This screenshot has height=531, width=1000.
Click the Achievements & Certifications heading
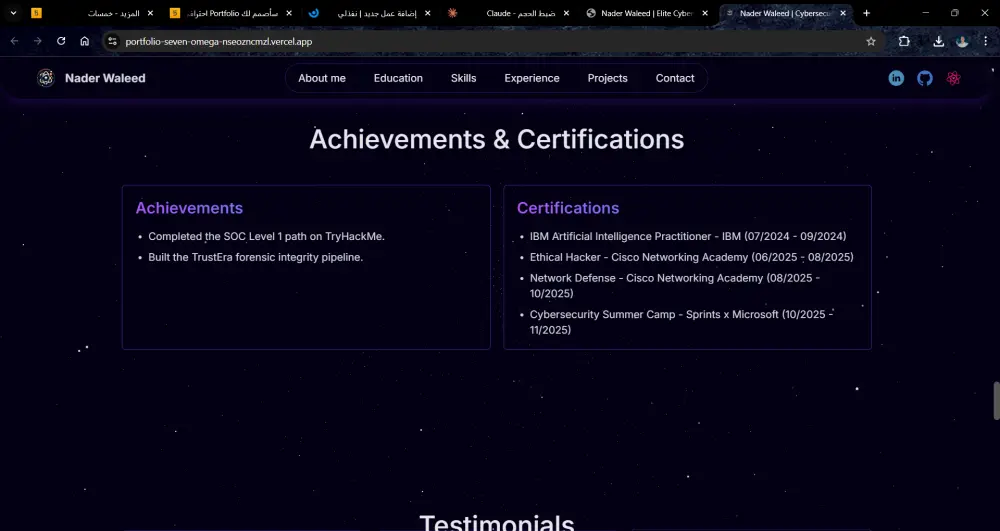click(x=497, y=139)
